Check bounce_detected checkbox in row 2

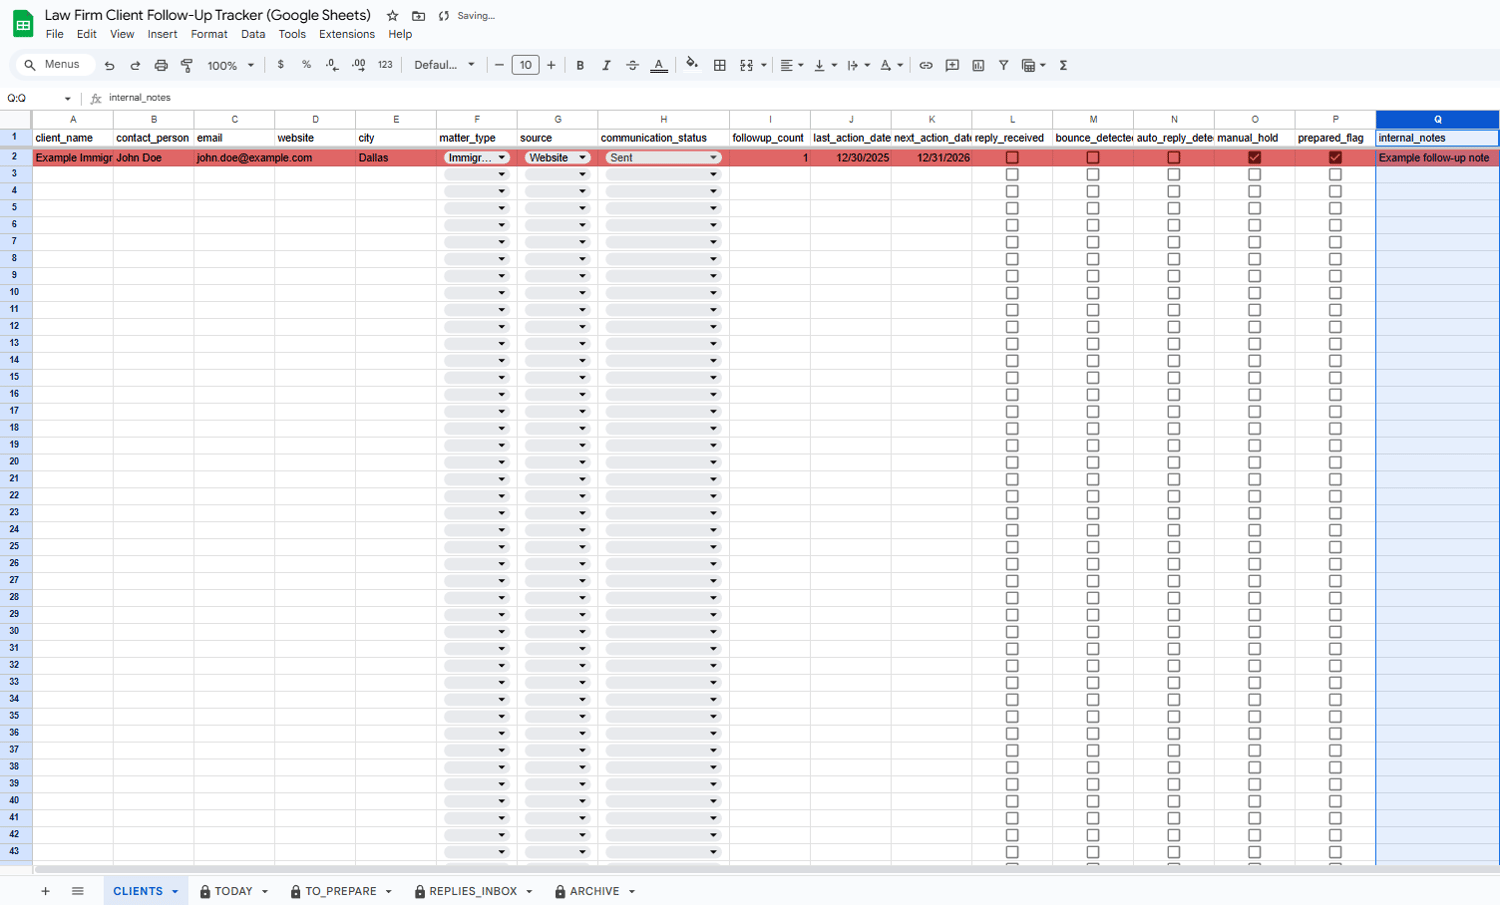pos(1093,158)
